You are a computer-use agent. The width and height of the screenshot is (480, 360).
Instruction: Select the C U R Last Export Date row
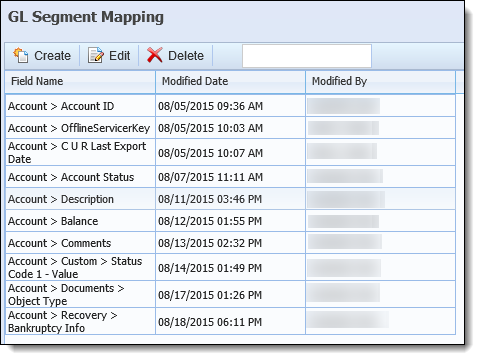click(x=230, y=152)
